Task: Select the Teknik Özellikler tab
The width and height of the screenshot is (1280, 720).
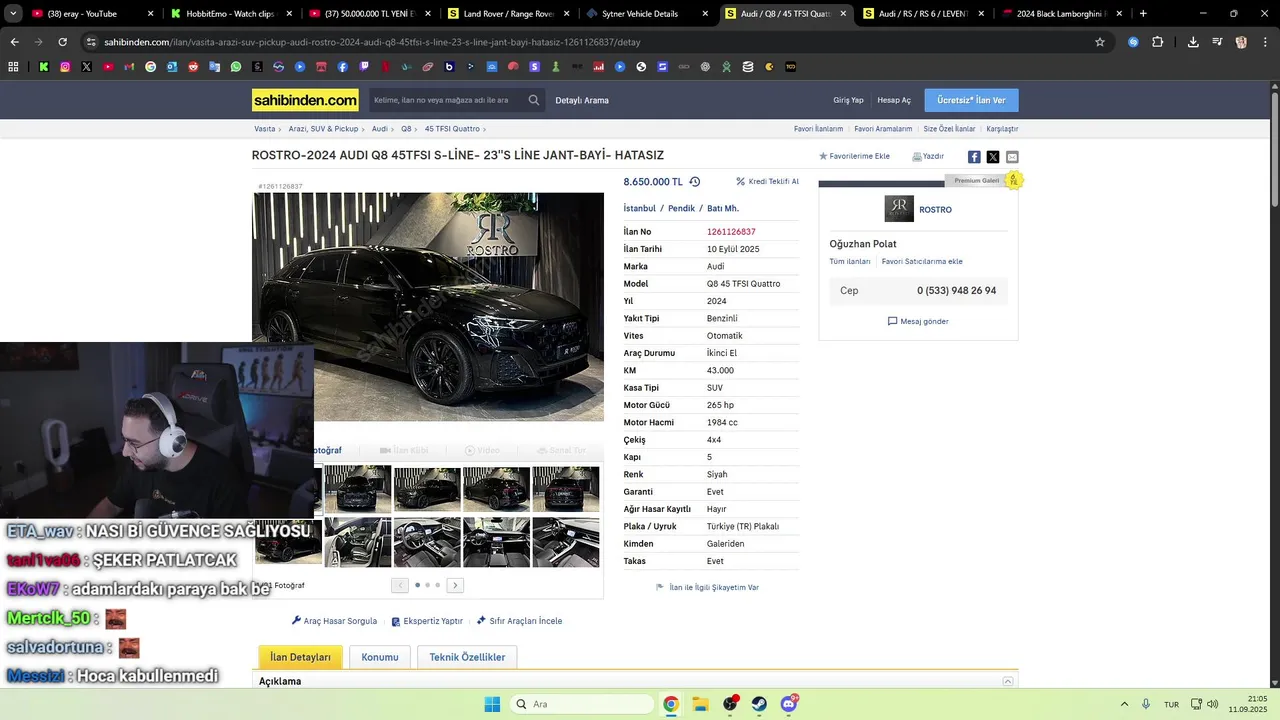Action: click(x=467, y=657)
